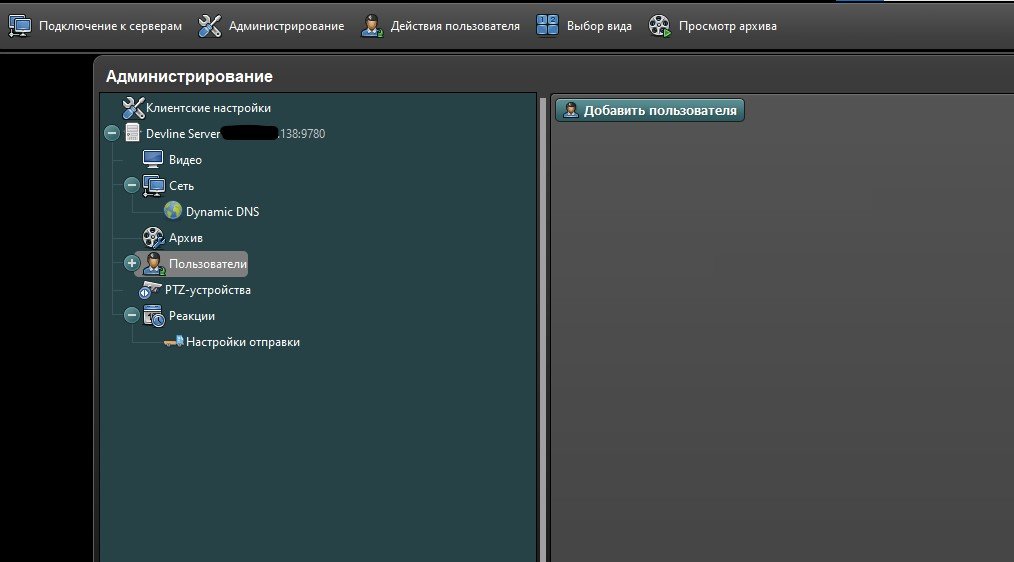Click the PTZ devices camera icon

pyautogui.click(x=150, y=290)
